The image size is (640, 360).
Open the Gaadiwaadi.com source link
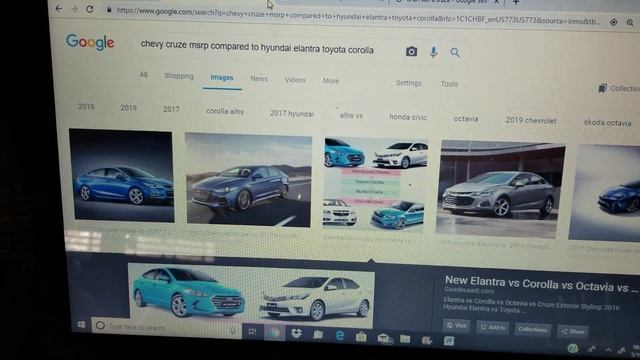[x=469, y=291]
